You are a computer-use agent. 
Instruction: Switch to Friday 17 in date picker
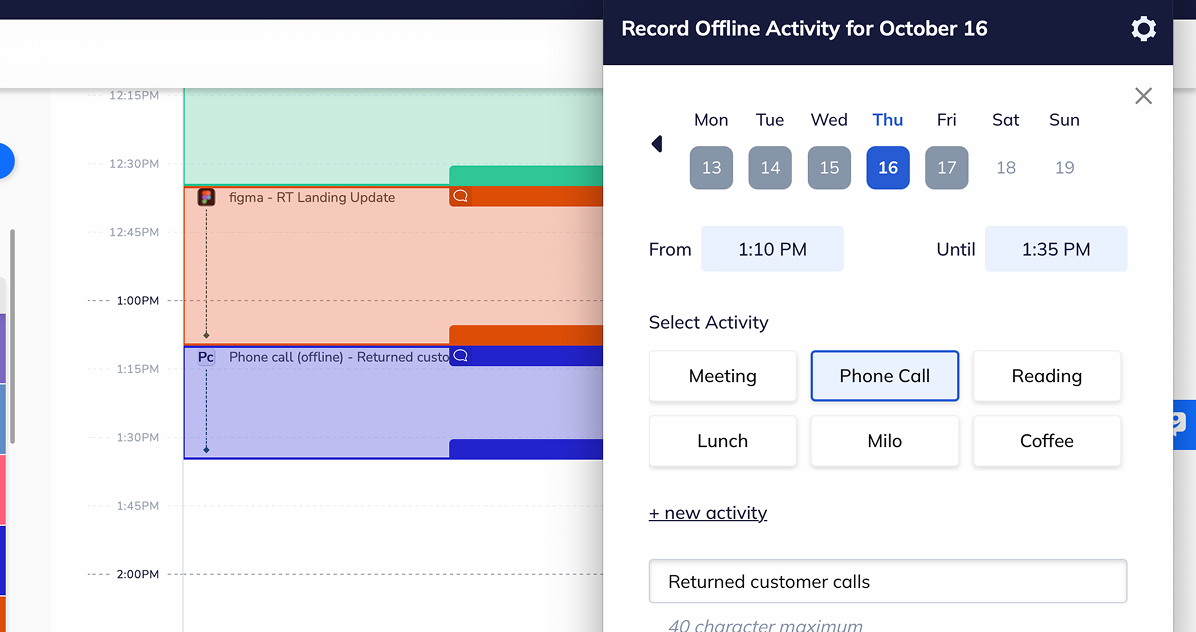pyautogui.click(x=946, y=167)
